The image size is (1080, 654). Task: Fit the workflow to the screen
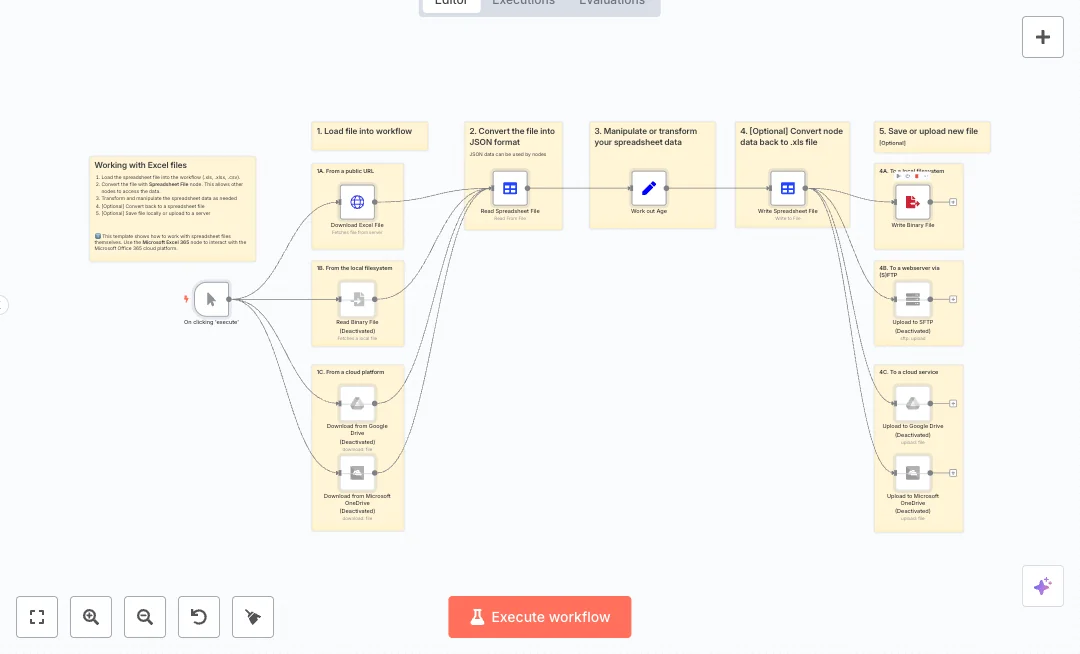click(37, 617)
